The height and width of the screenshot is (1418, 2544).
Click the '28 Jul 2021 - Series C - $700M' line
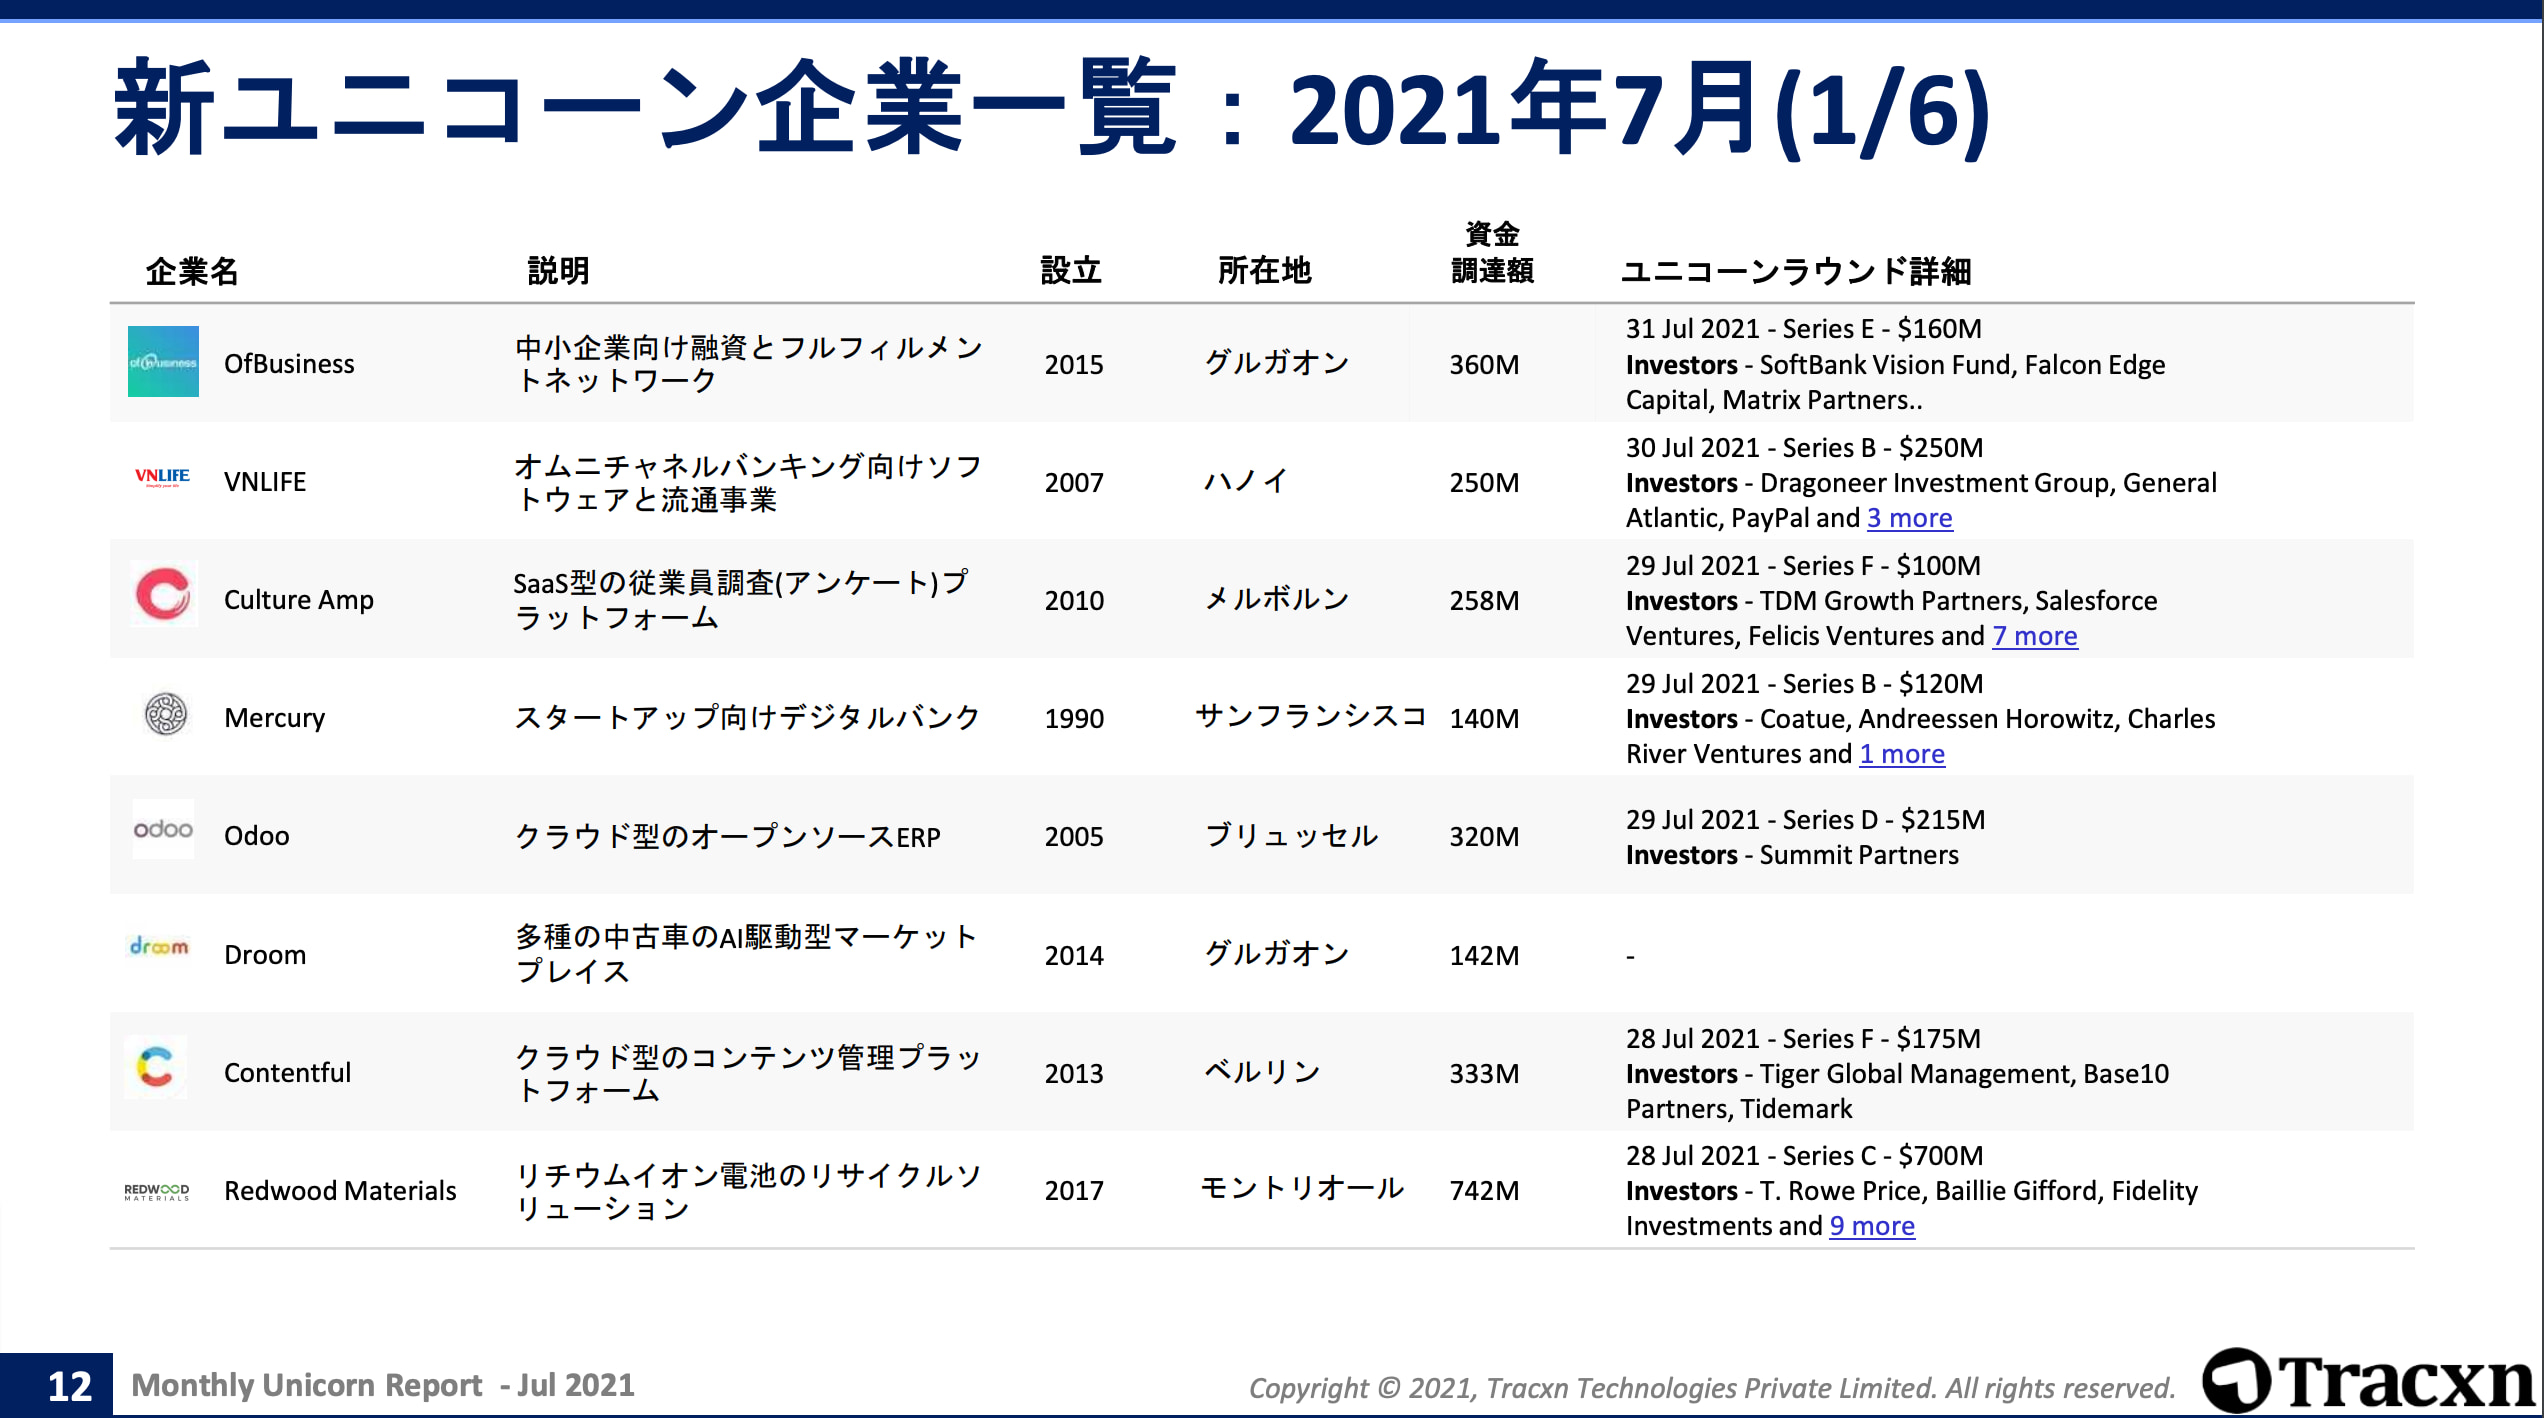tap(1804, 1155)
